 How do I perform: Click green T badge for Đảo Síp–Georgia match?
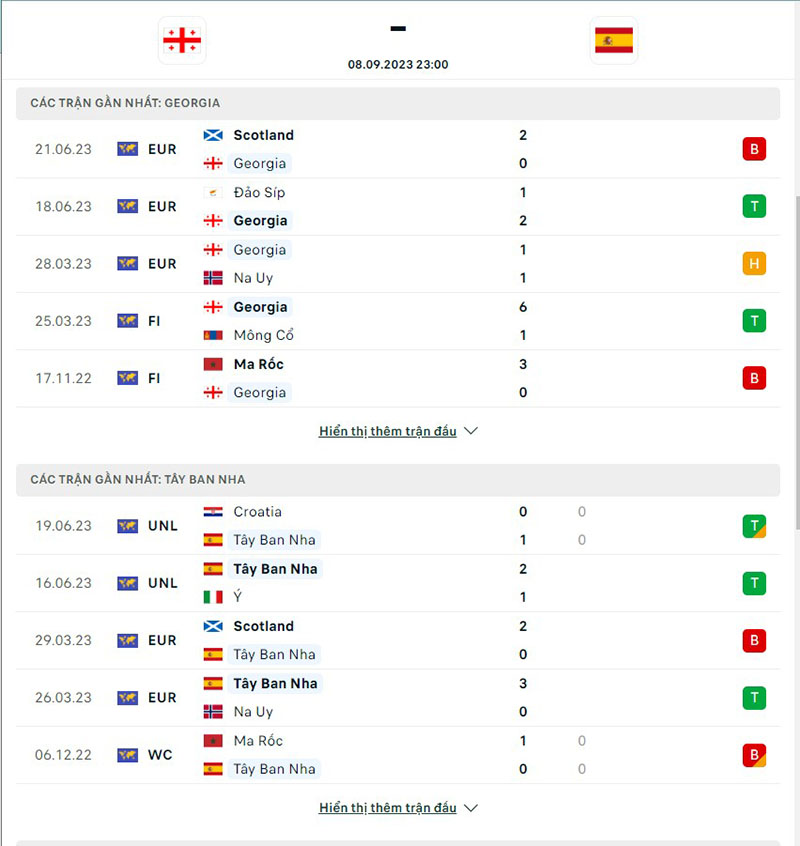coord(753,206)
